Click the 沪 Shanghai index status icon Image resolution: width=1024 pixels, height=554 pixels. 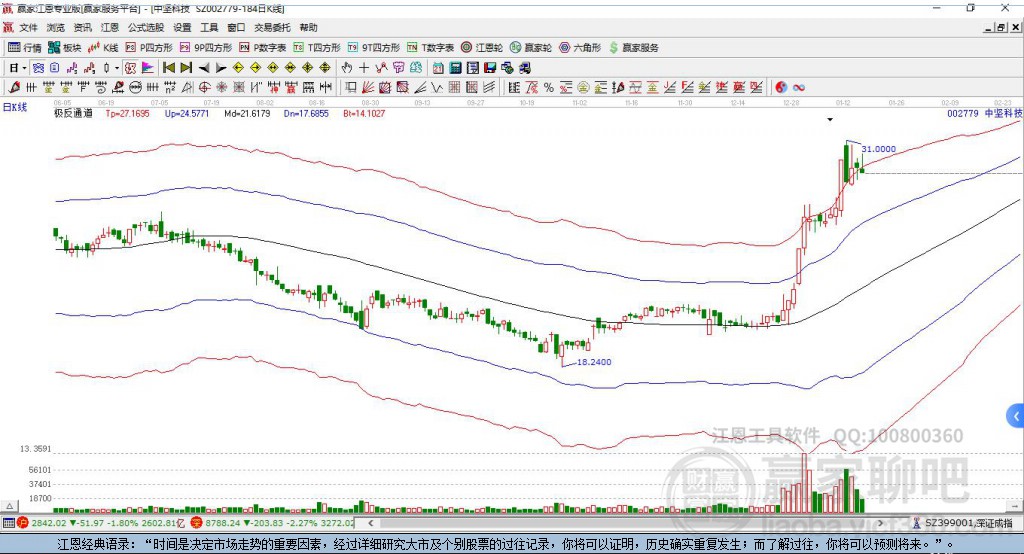click(x=23, y=523)
